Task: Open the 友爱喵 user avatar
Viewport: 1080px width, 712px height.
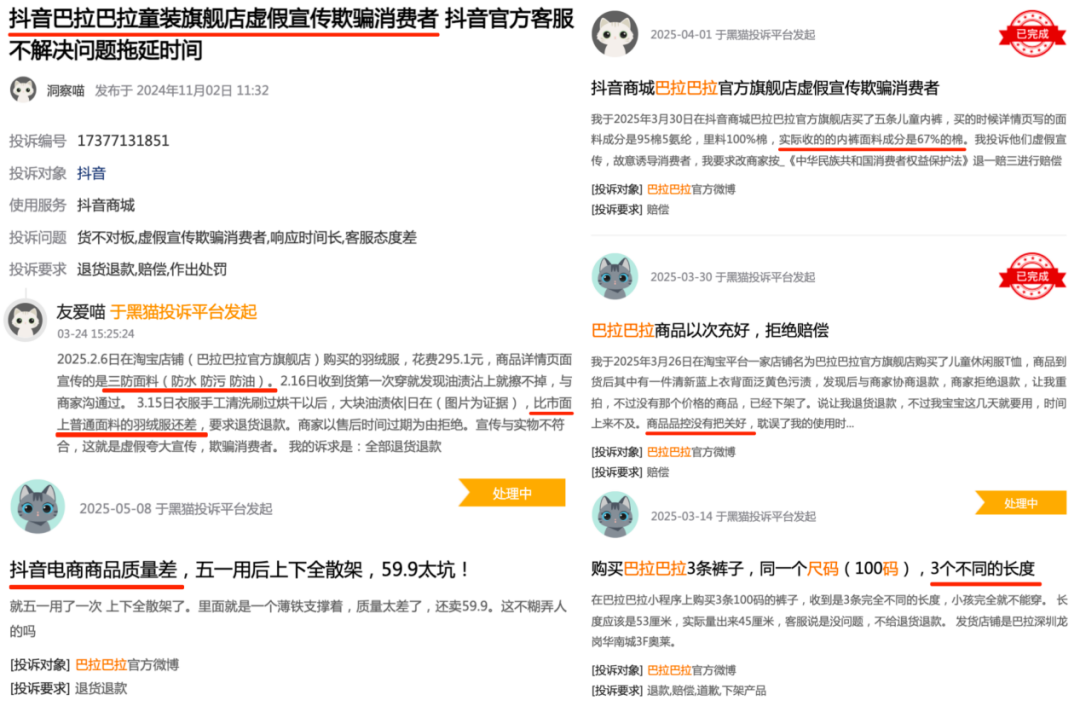Action: click(26, 320)
